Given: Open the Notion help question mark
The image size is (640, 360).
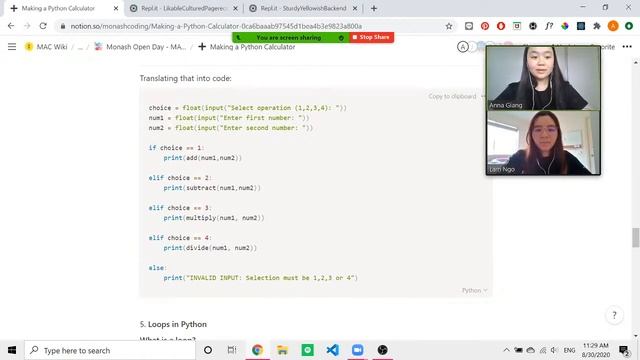Looking at the screenshot, I should click(x=614, y=315).
